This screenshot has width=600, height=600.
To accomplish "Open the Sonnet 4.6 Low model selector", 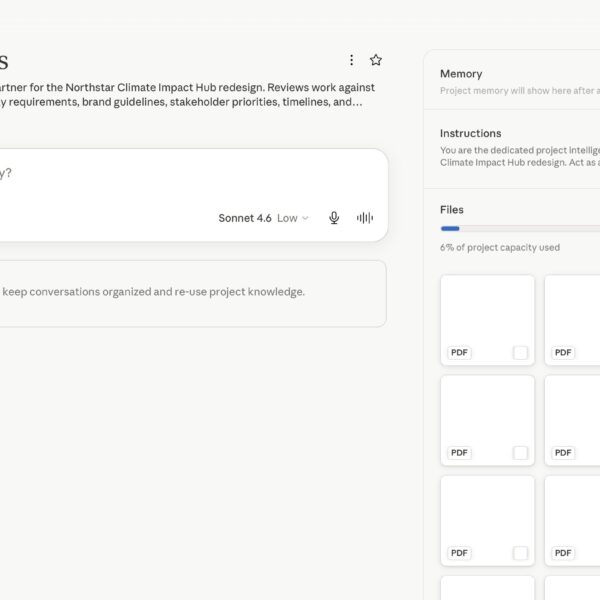I will point(263,218).
